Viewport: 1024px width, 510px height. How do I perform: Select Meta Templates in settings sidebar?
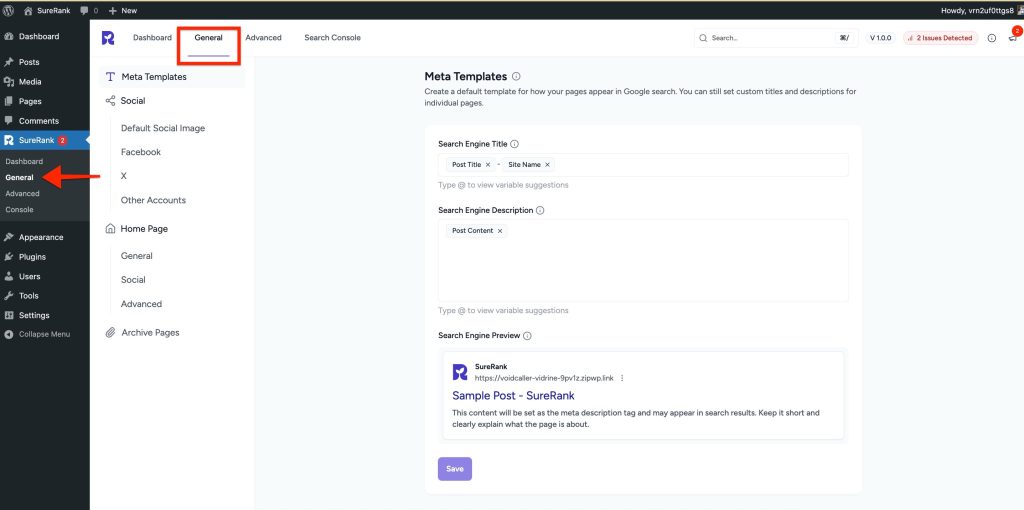click(172, 77)
